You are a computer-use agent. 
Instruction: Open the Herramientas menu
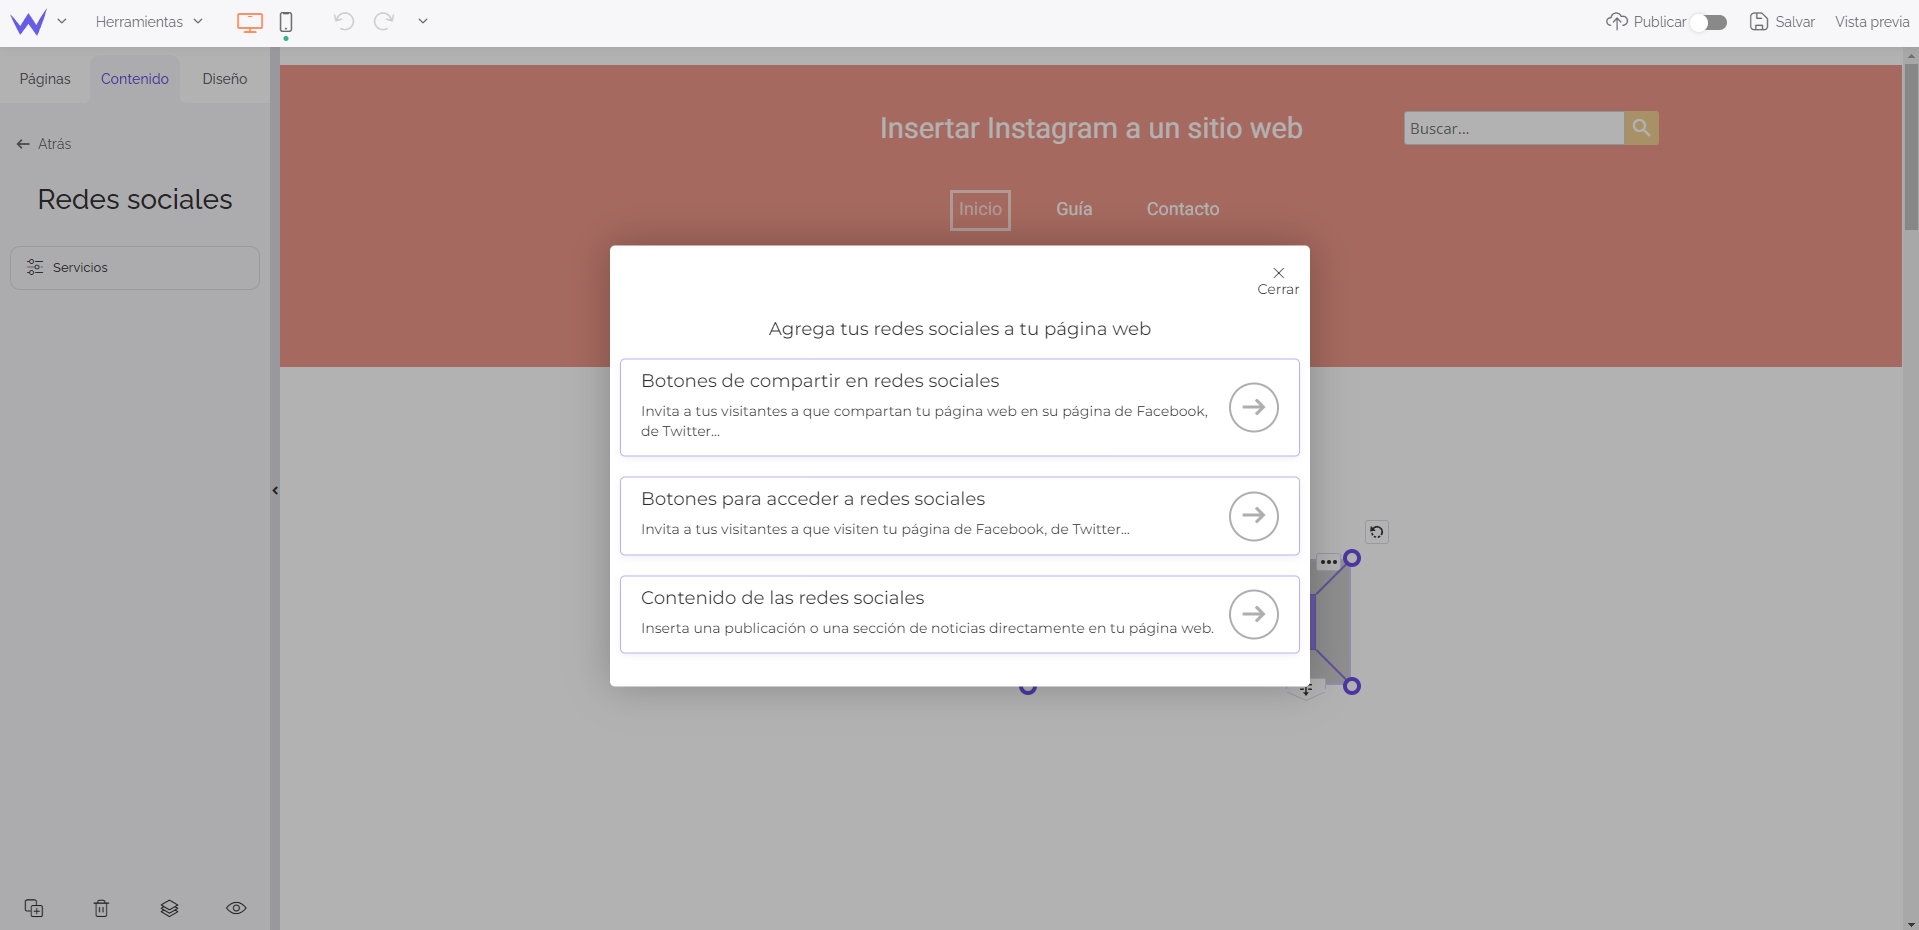149,21
